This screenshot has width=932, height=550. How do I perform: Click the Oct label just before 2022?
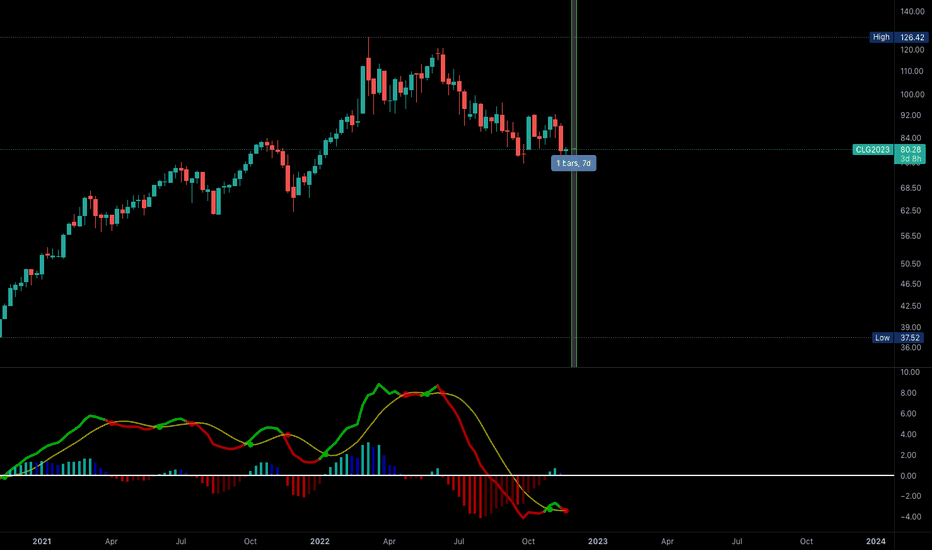250,542
